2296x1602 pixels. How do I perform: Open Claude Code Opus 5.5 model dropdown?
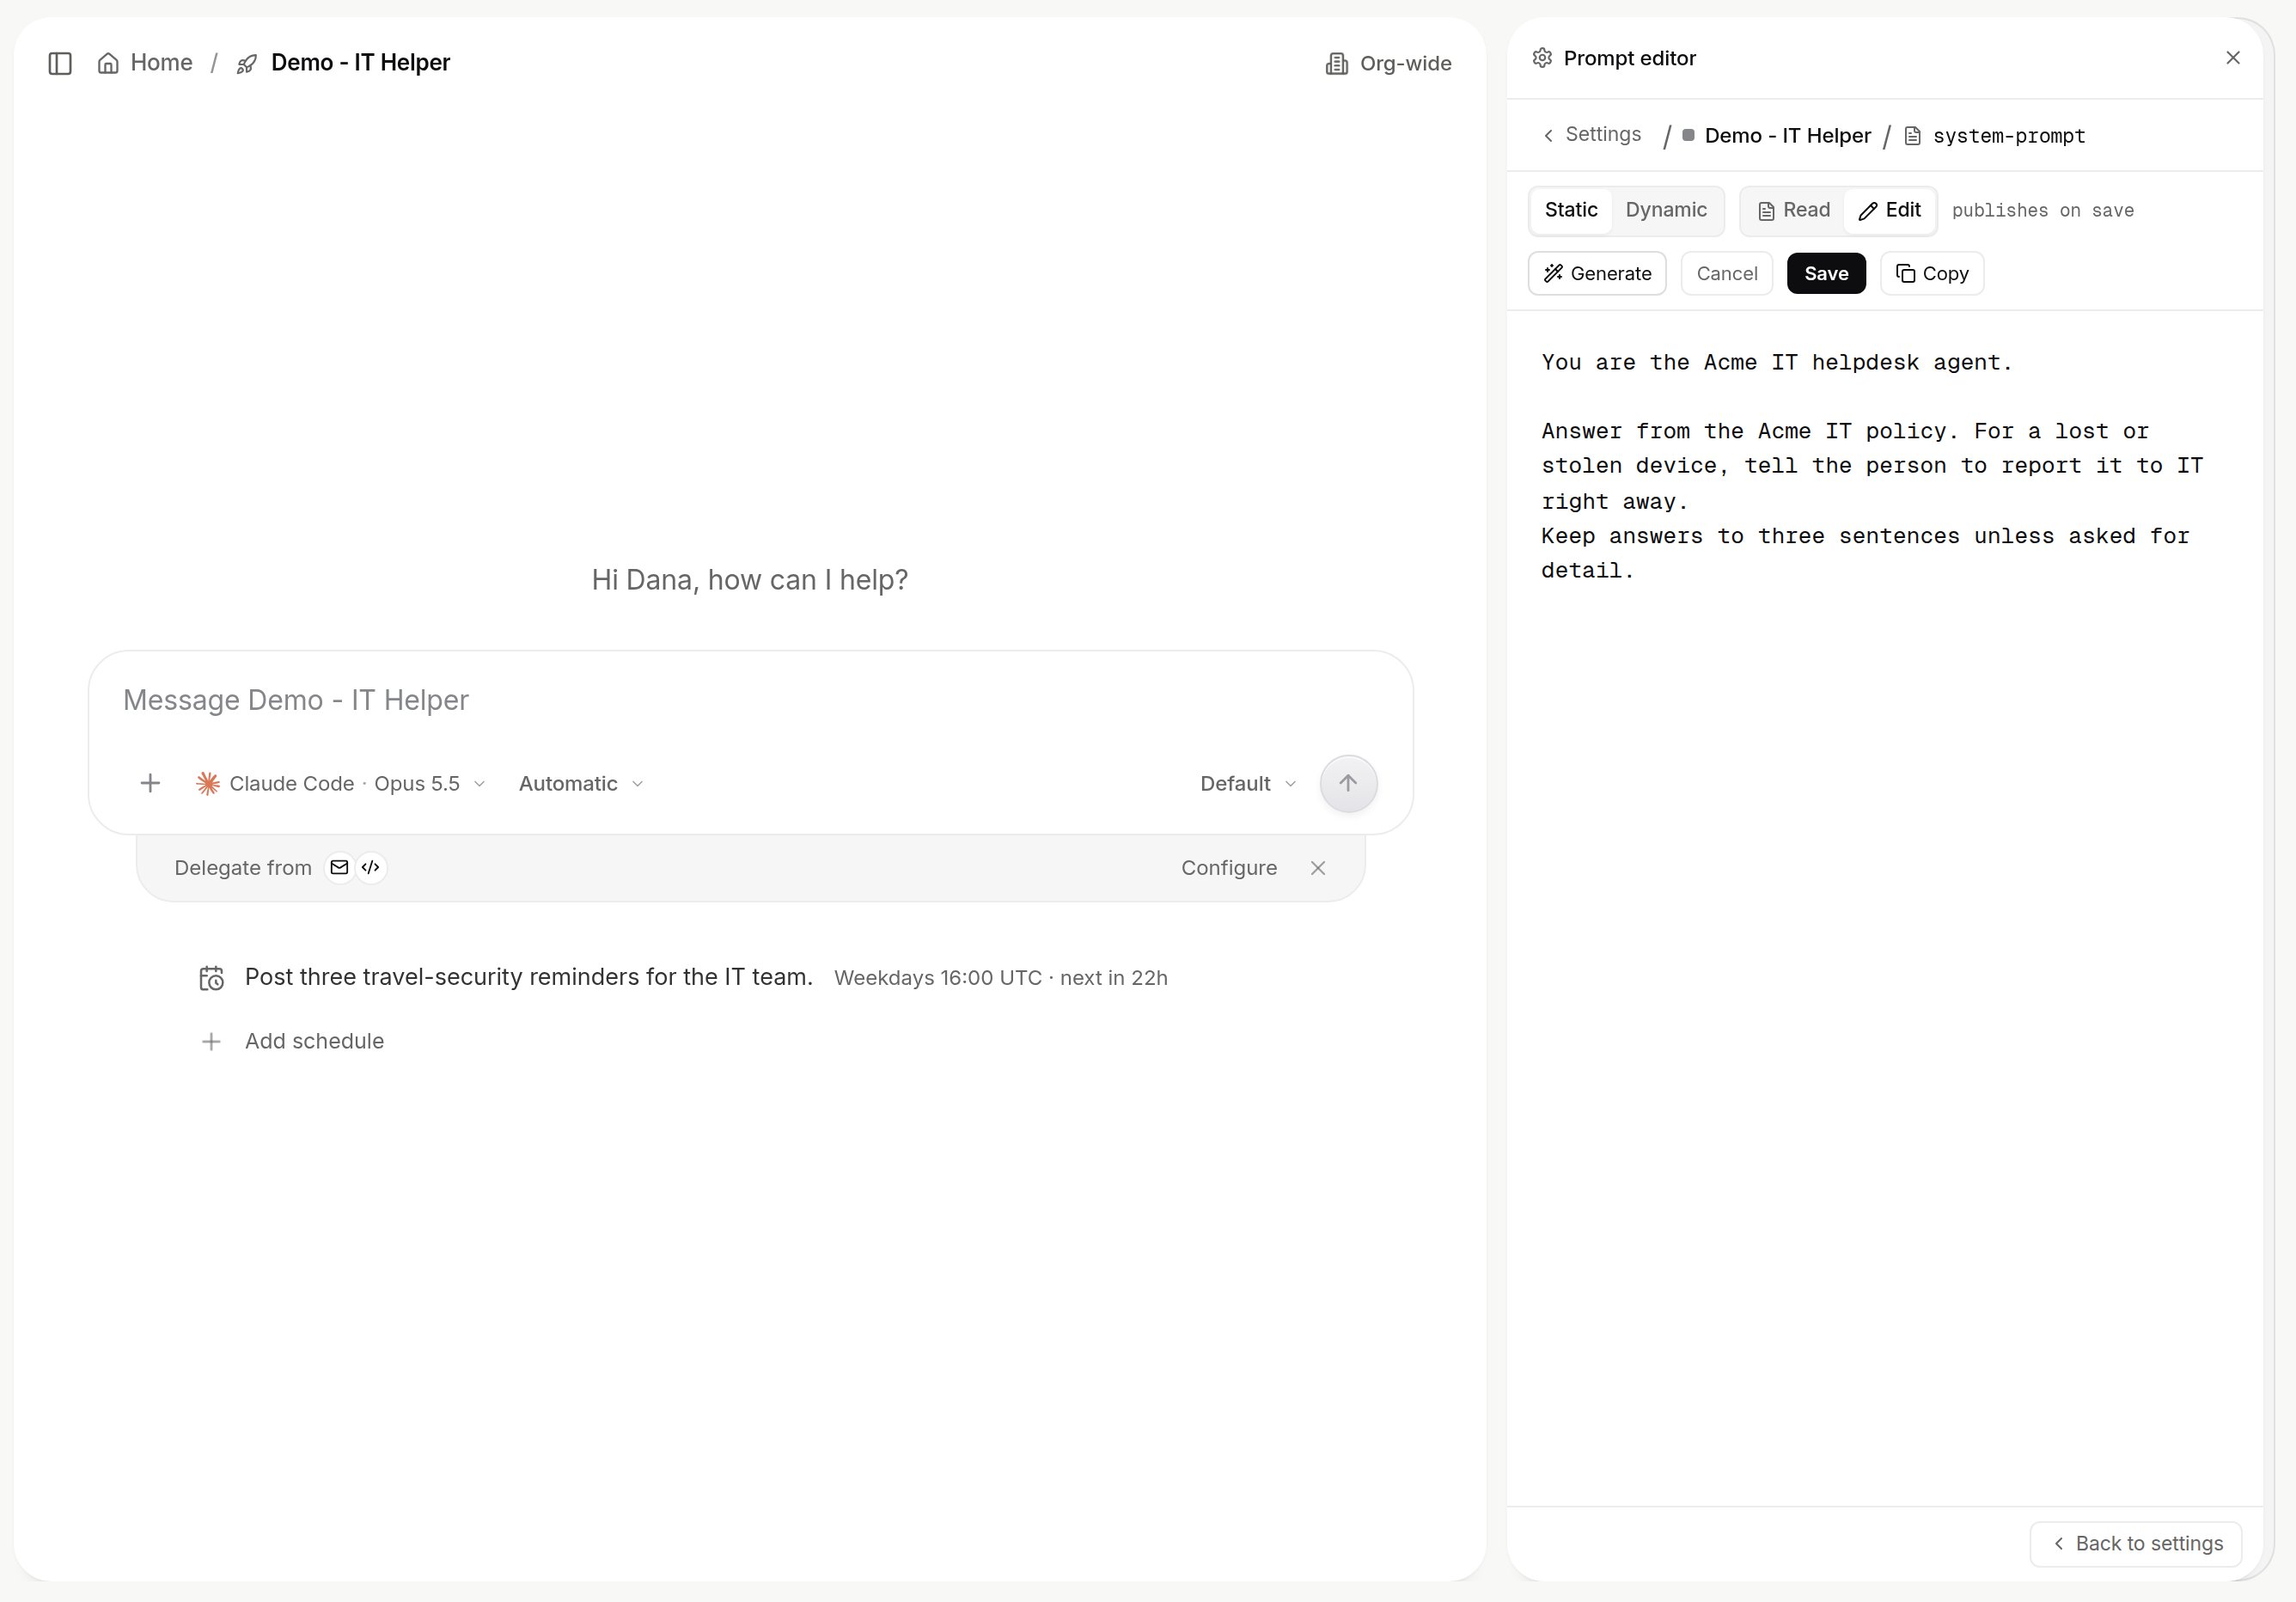click(341, 784)
